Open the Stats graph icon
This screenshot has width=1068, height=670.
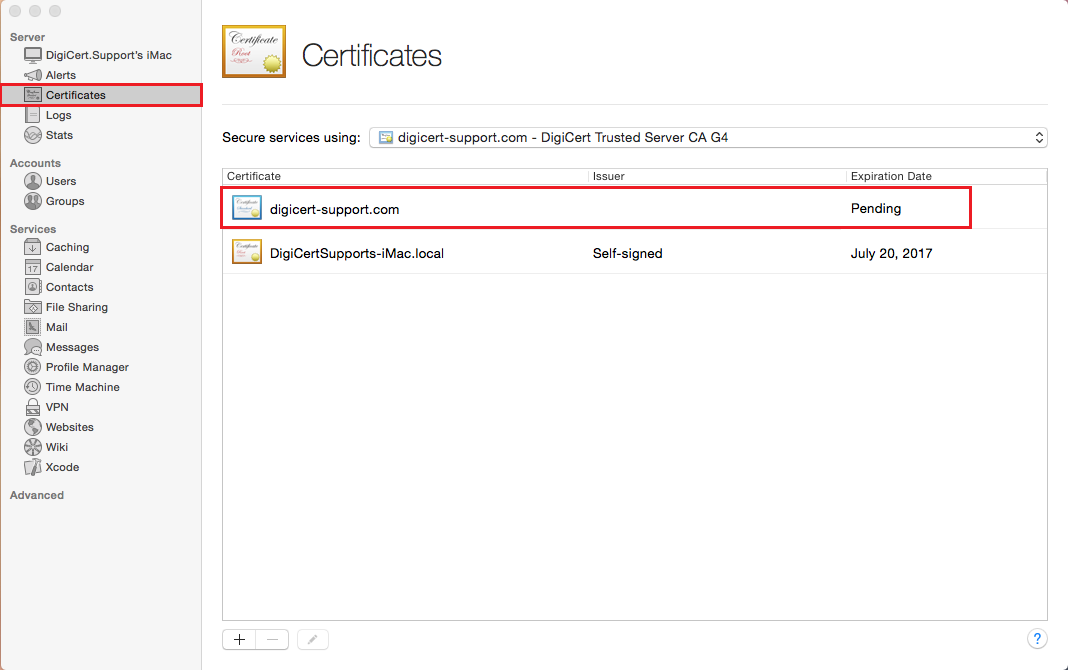(33, 135)
